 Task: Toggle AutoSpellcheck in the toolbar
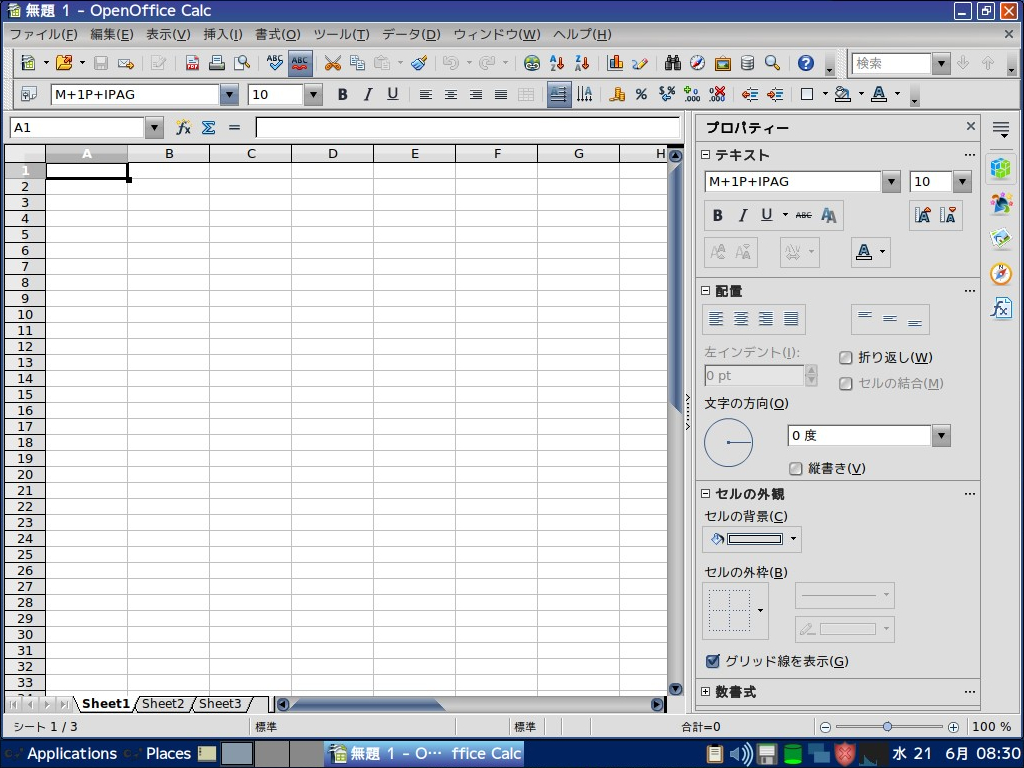(x=300, y=63)
